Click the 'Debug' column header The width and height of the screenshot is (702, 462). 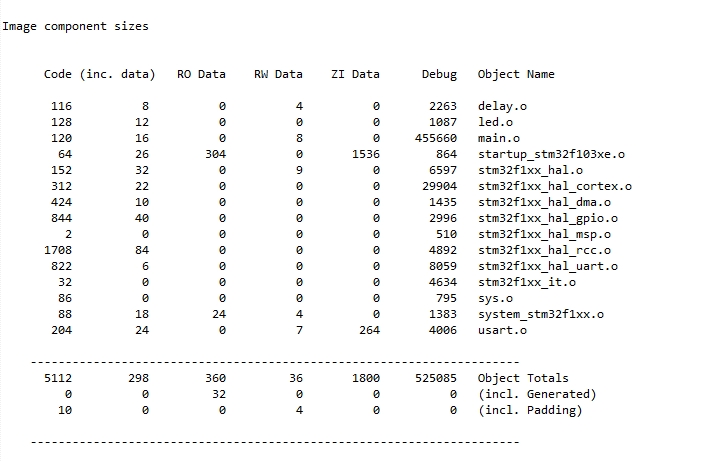(x=439, y=74)
